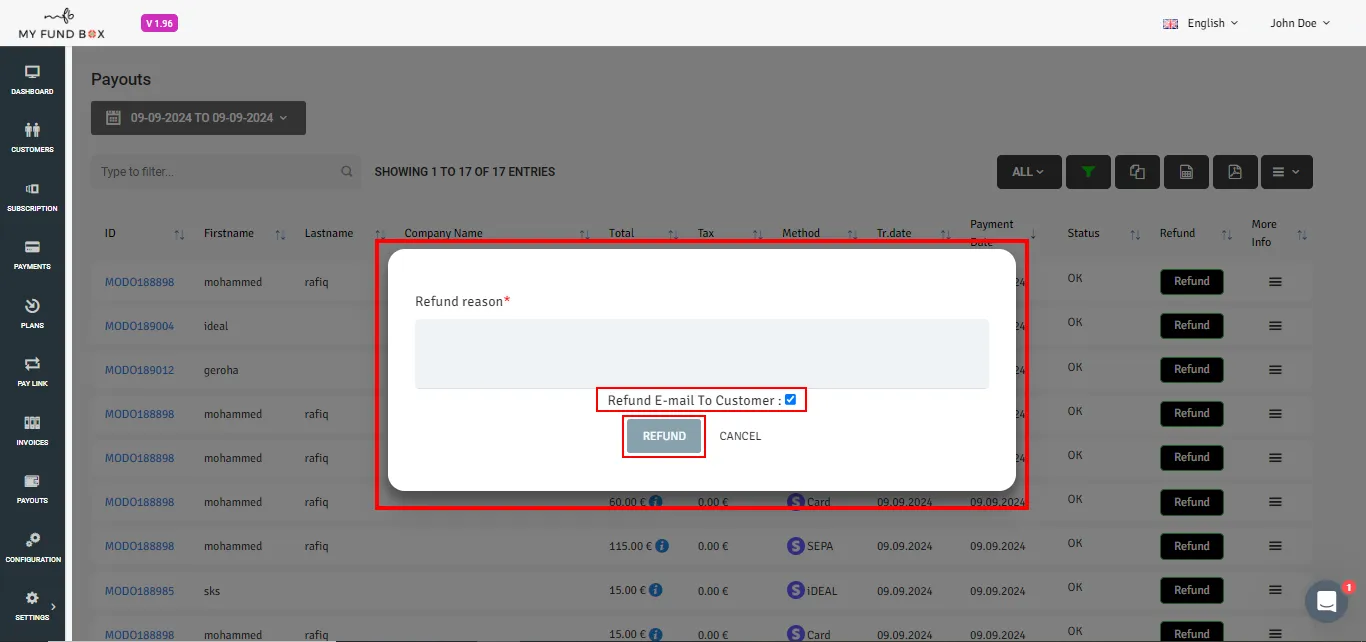Copy table data using the copy icon

pyautogui.click(x=1137, y=172)
